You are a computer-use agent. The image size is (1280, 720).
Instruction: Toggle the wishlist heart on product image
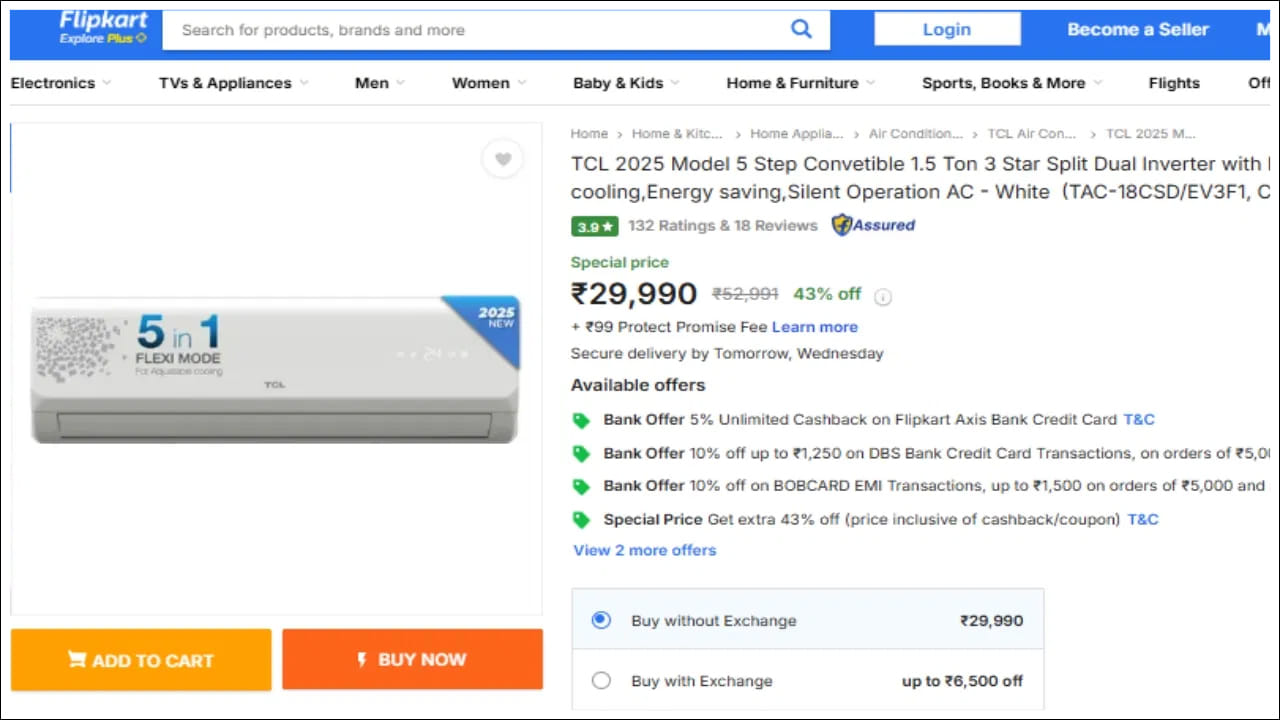[x=503, y=159]
